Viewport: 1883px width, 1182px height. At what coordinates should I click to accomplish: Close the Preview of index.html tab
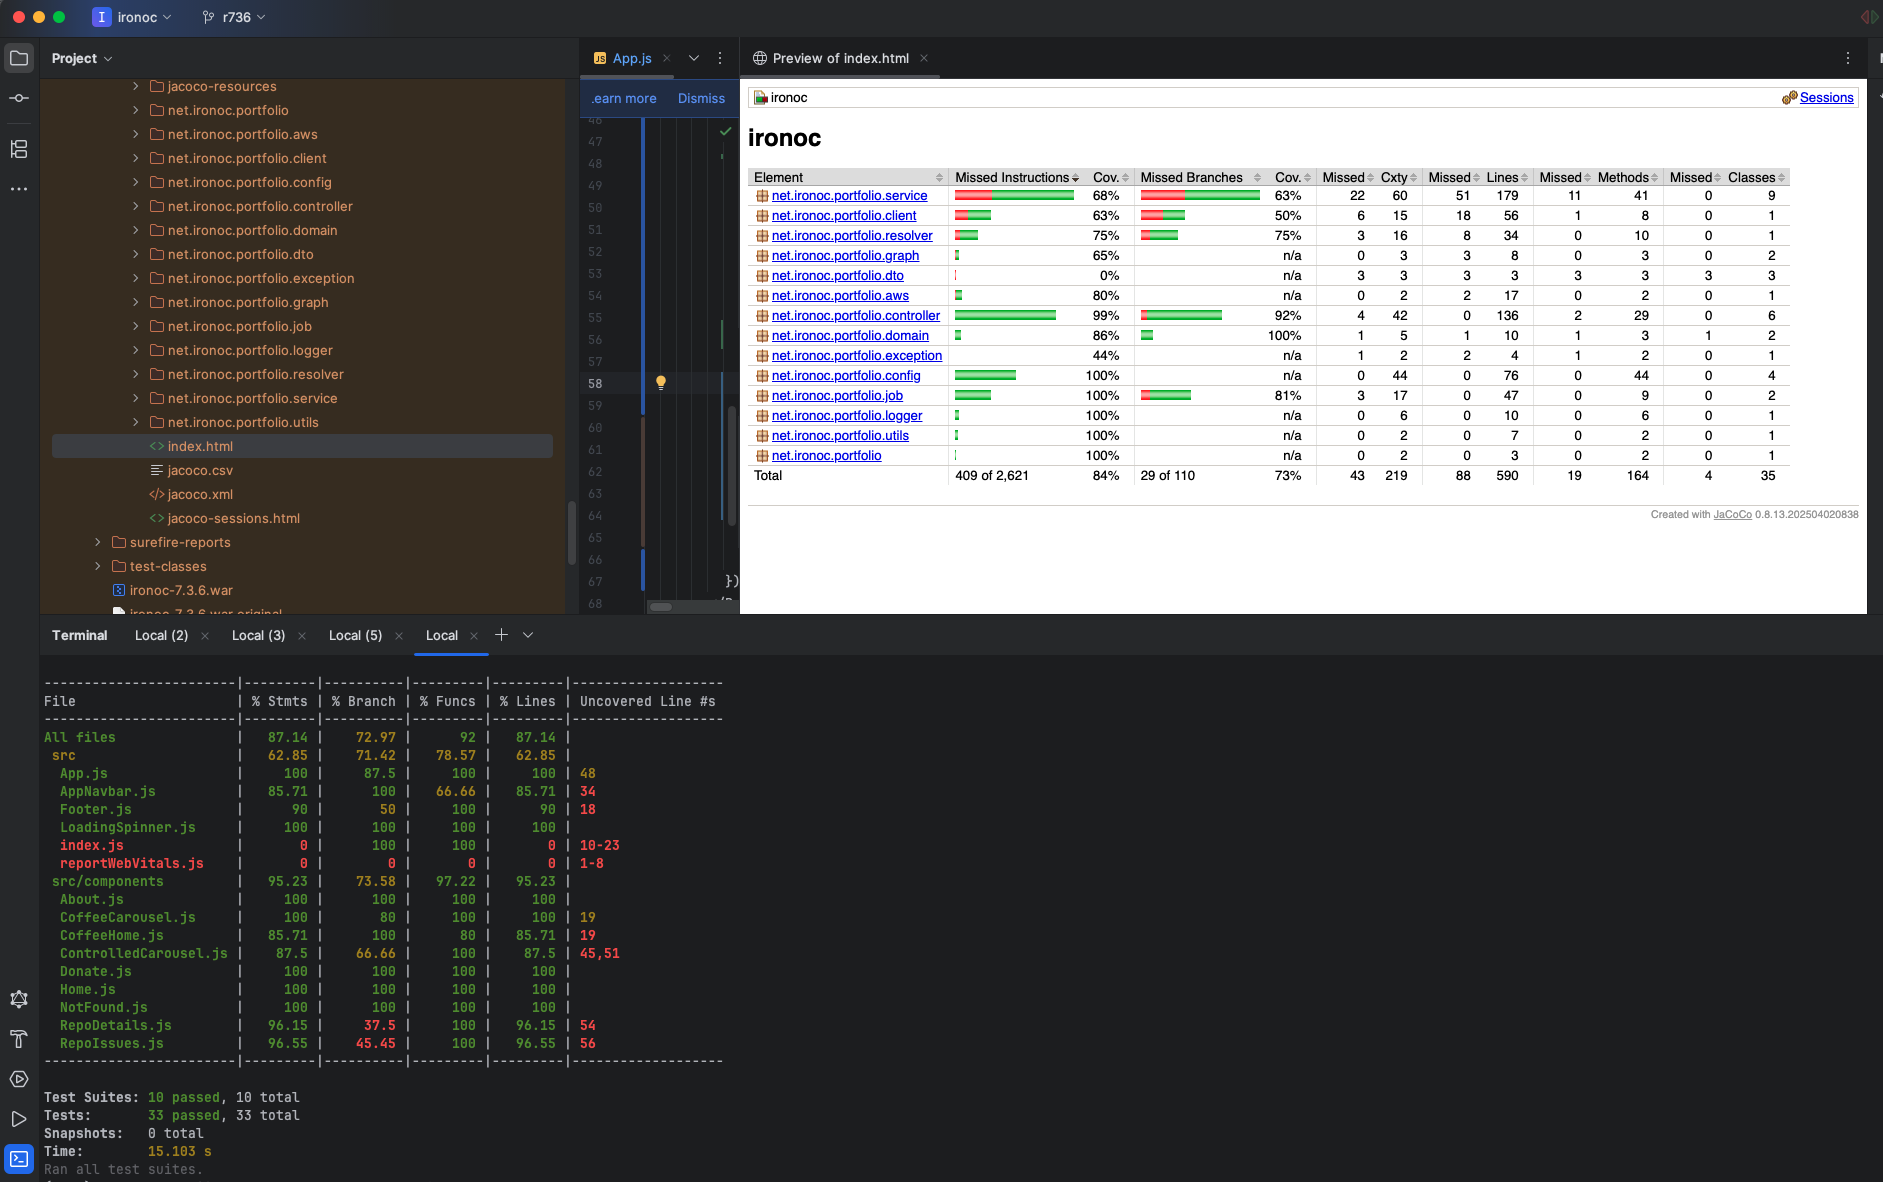coord(924,58)
